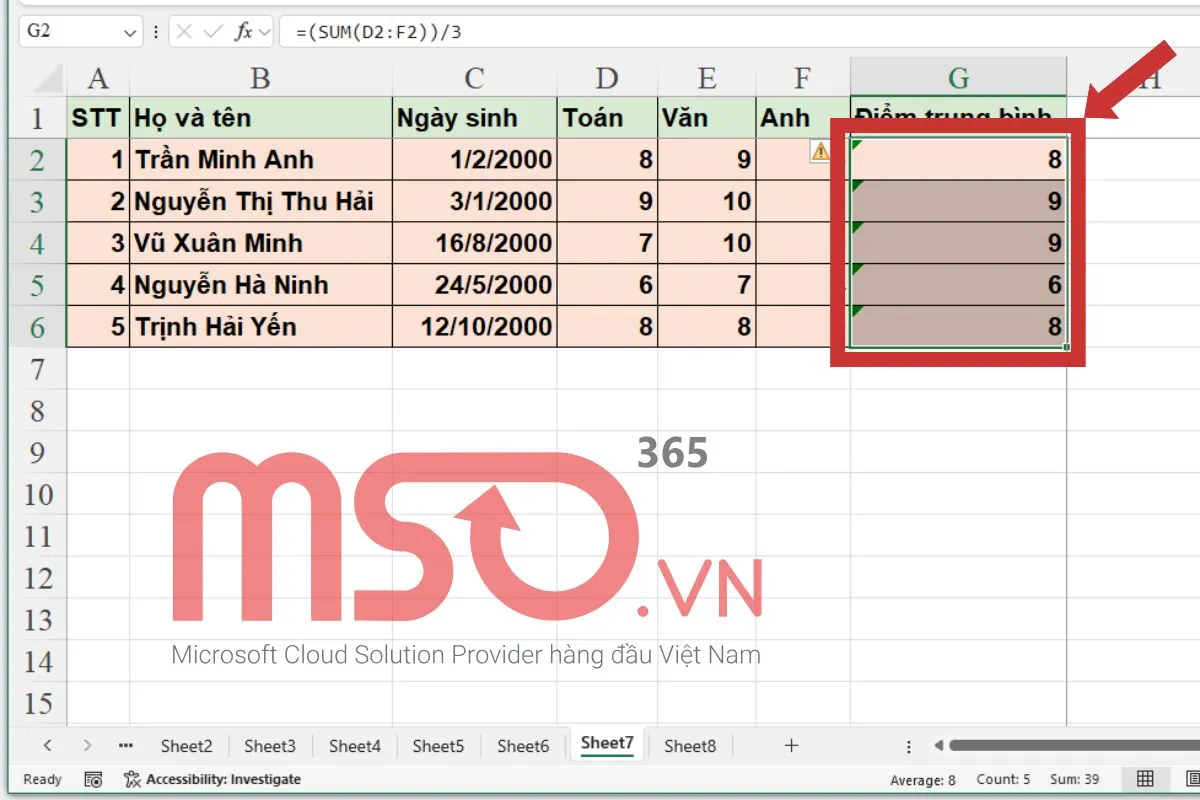Image resolution: width=1200 pixels, height=800 pixels.
Task: Activate the Sheet5 tab
Action: tap(438, 745)
